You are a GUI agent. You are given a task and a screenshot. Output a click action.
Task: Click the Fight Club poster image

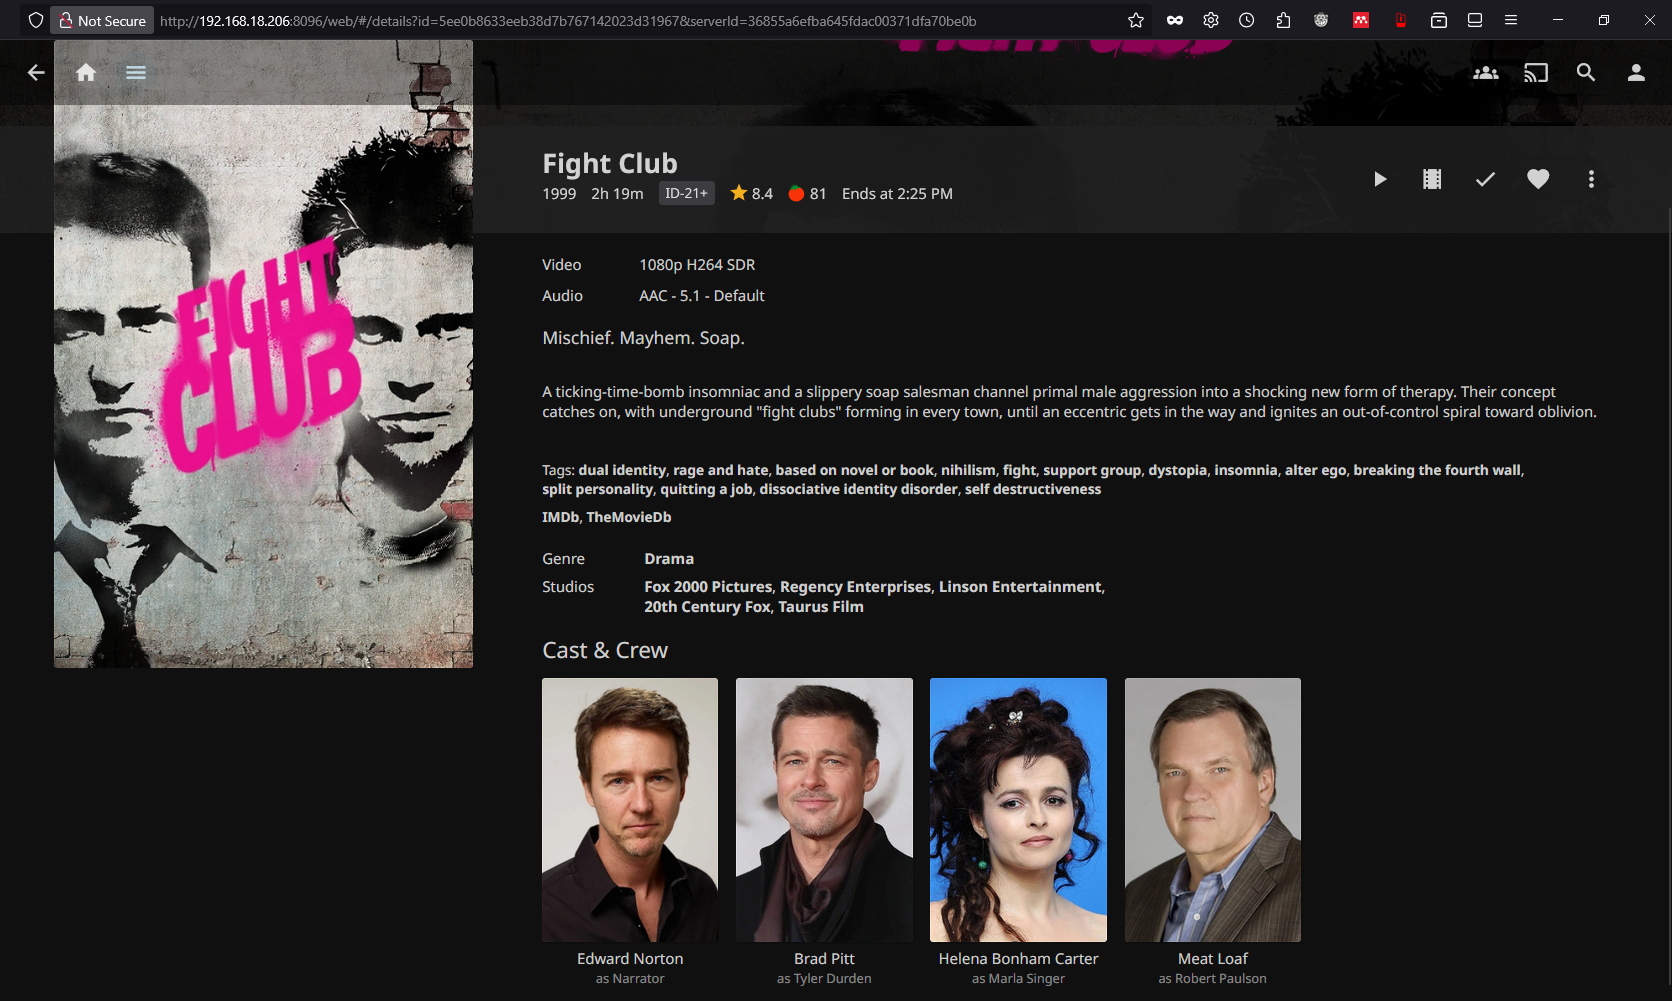(x=263, y=354)
